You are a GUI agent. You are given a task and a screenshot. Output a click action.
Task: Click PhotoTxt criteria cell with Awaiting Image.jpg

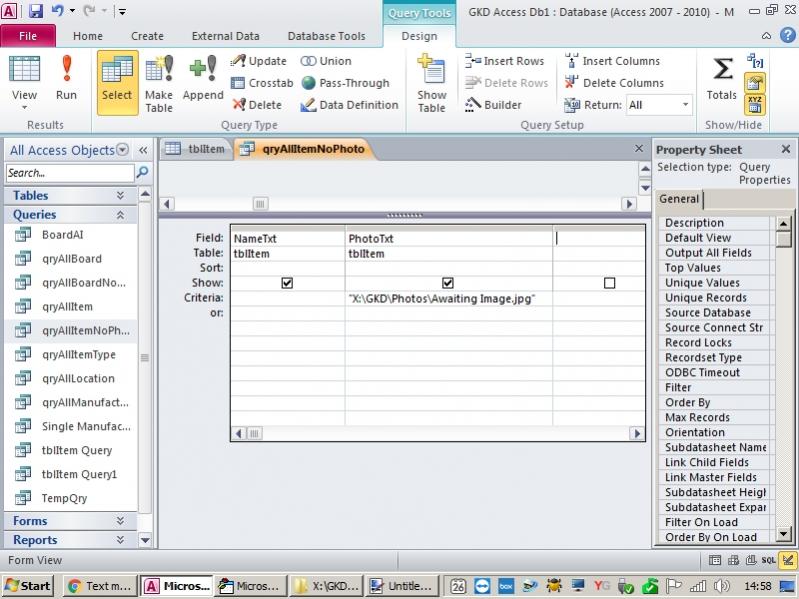(x=448, y=298)
